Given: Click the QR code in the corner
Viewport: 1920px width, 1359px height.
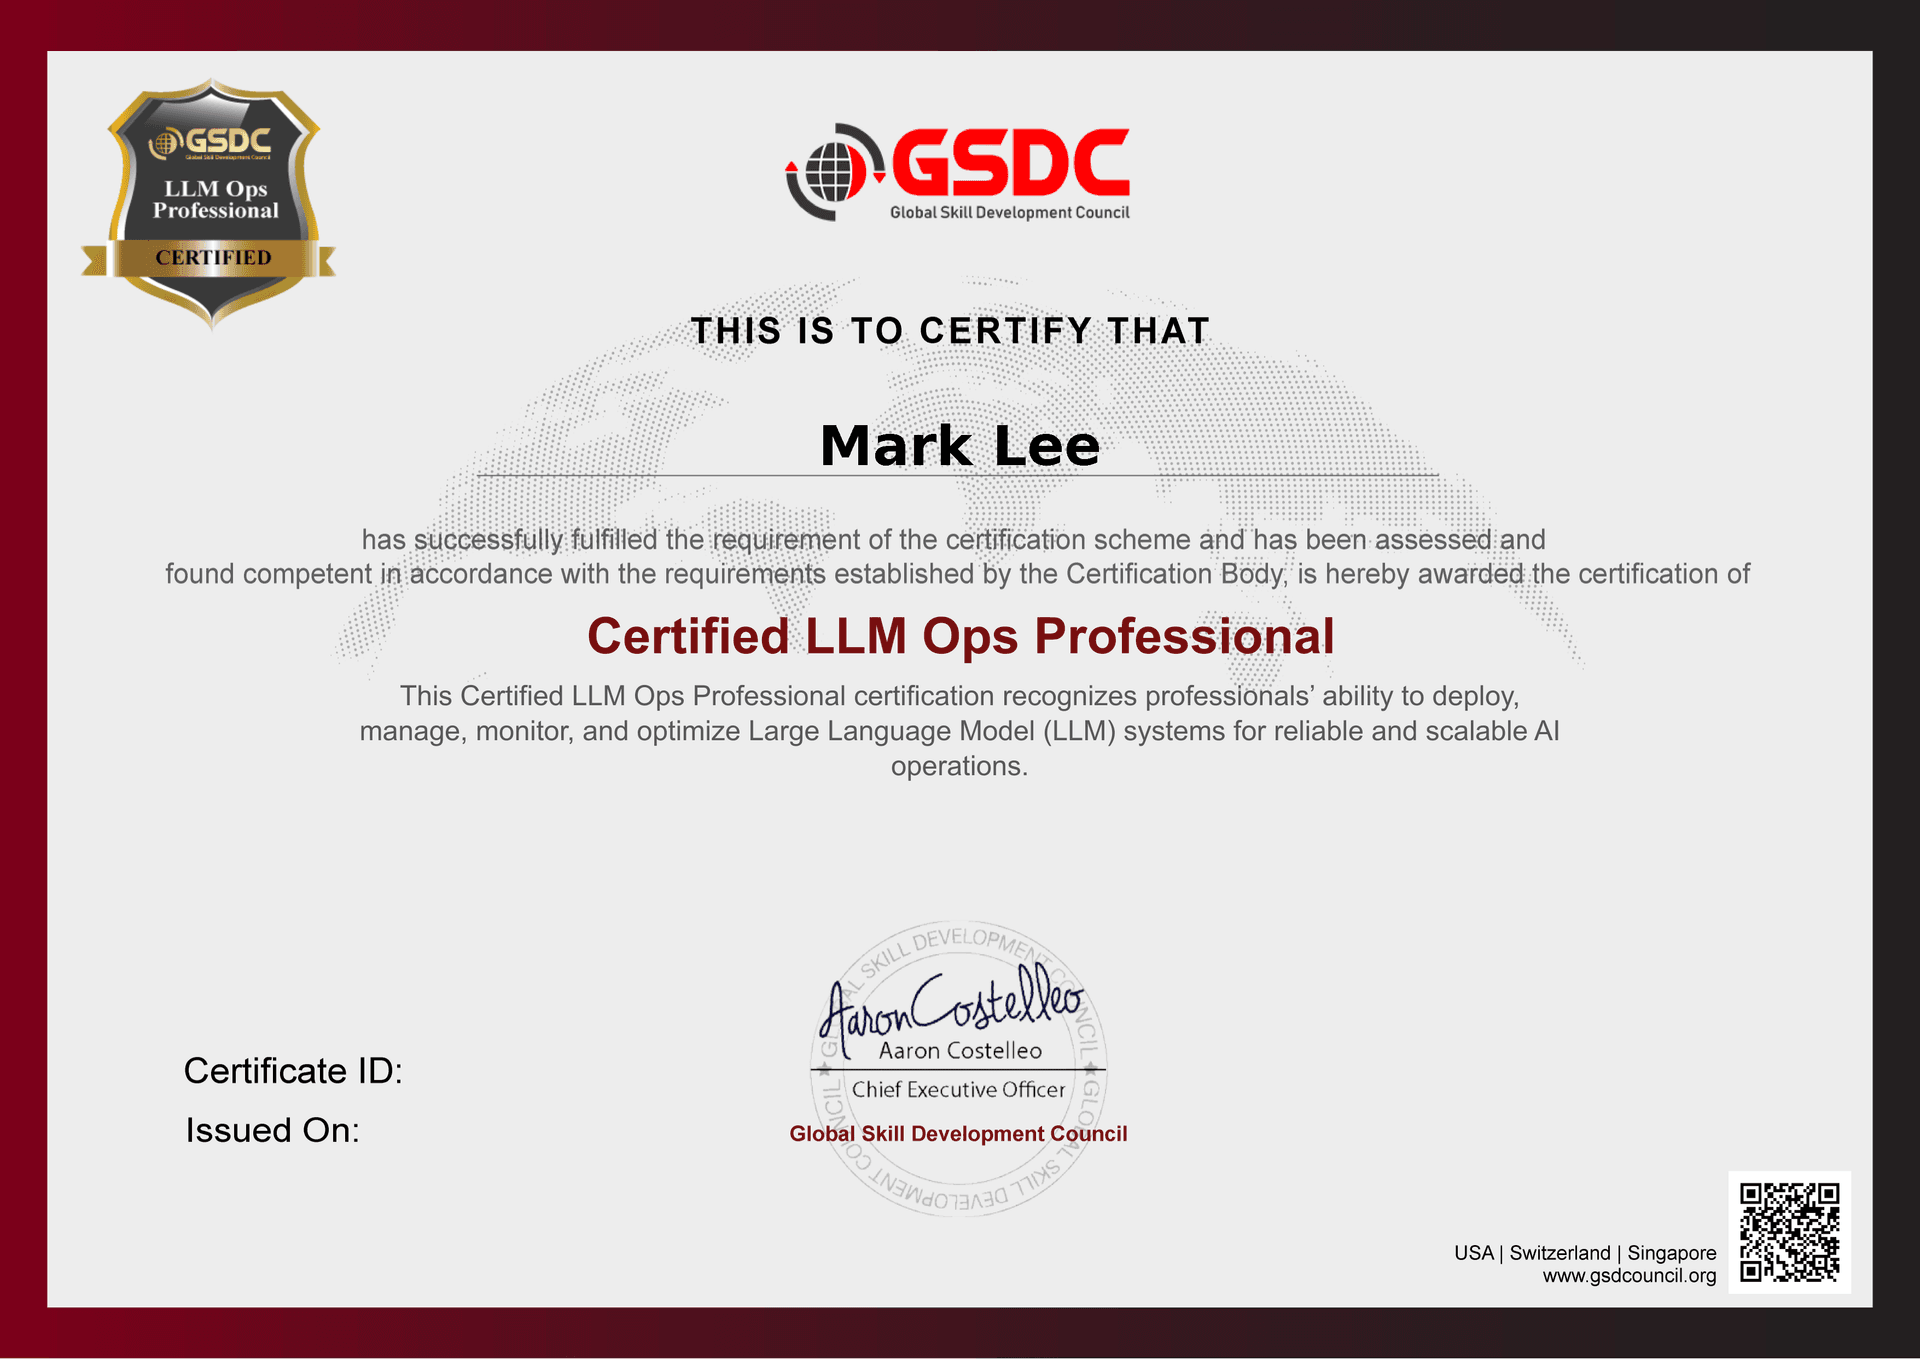Looking at the screenshot, I should [1789, 1232].
